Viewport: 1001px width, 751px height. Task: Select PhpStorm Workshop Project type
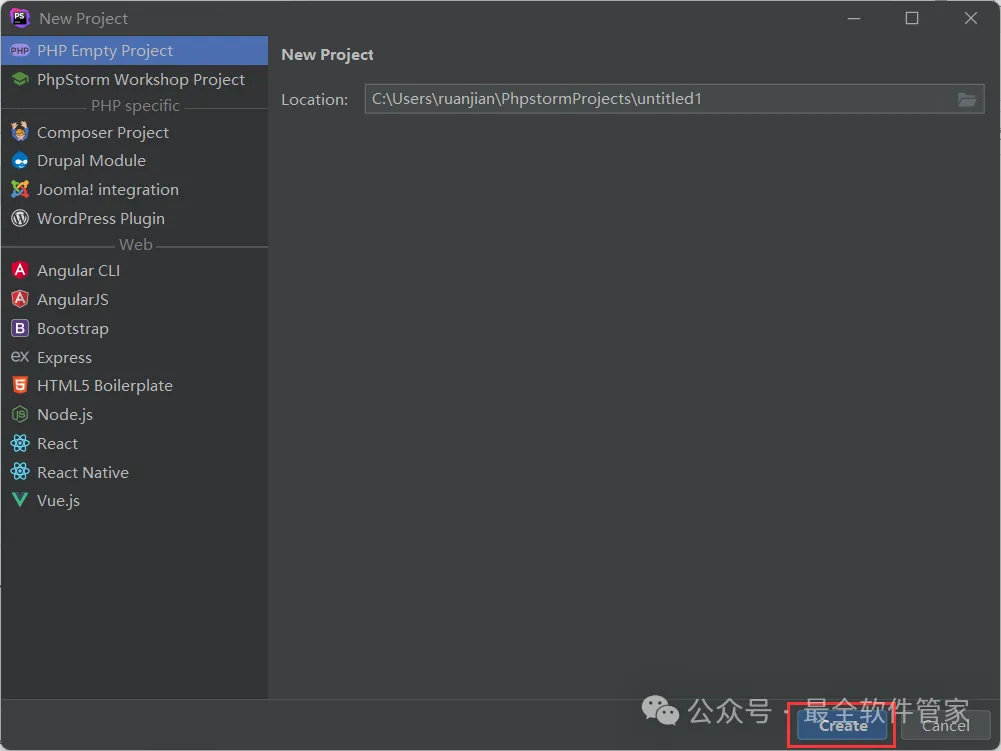(x=135, y=79)
